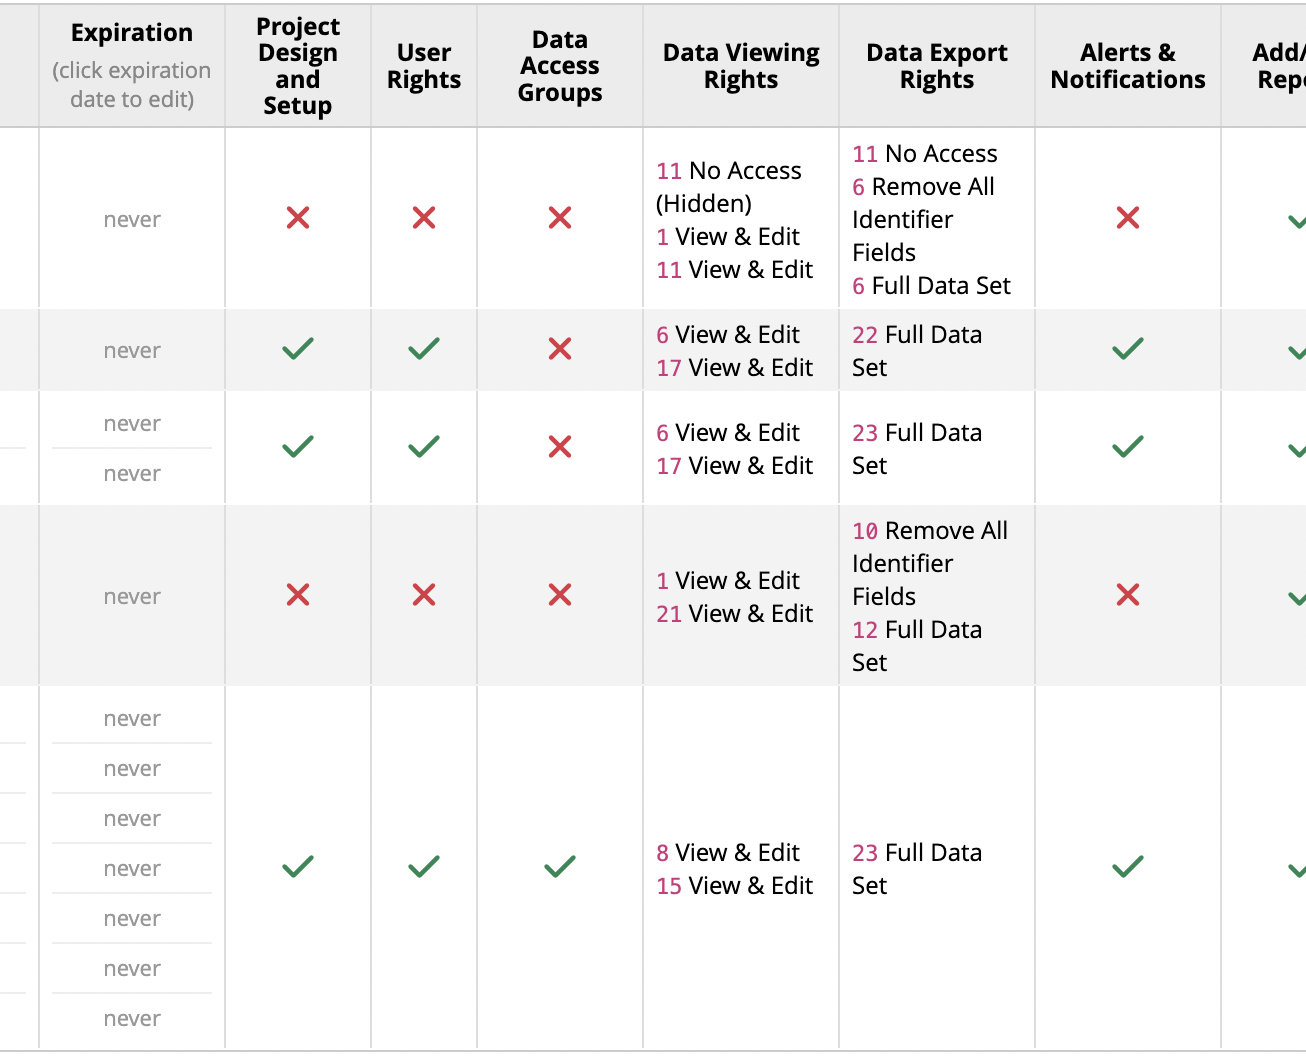
Task: Toggle Alerts & Notifications permission in bottom row
Action: 1127,867
